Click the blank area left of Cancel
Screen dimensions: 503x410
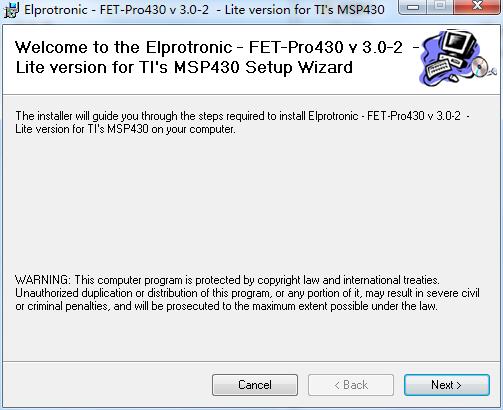point(107,385)
